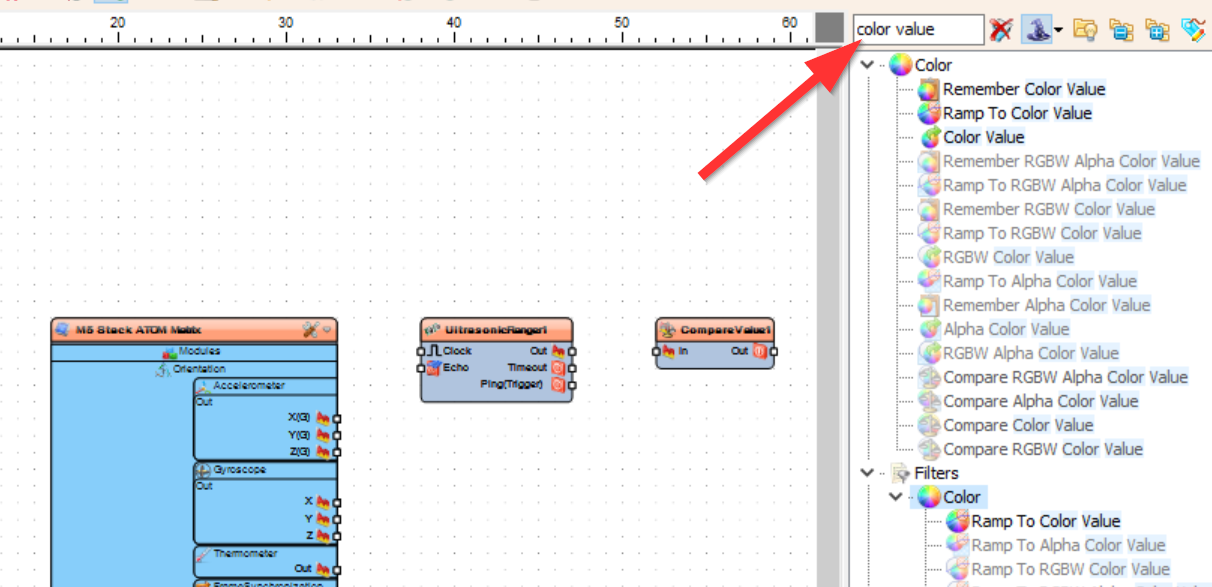Viewport: 1212px width, 587px height.
Task: Click UltrasonicRanger1 Ping(Trigger) output pin
Action: click(572, 385)
